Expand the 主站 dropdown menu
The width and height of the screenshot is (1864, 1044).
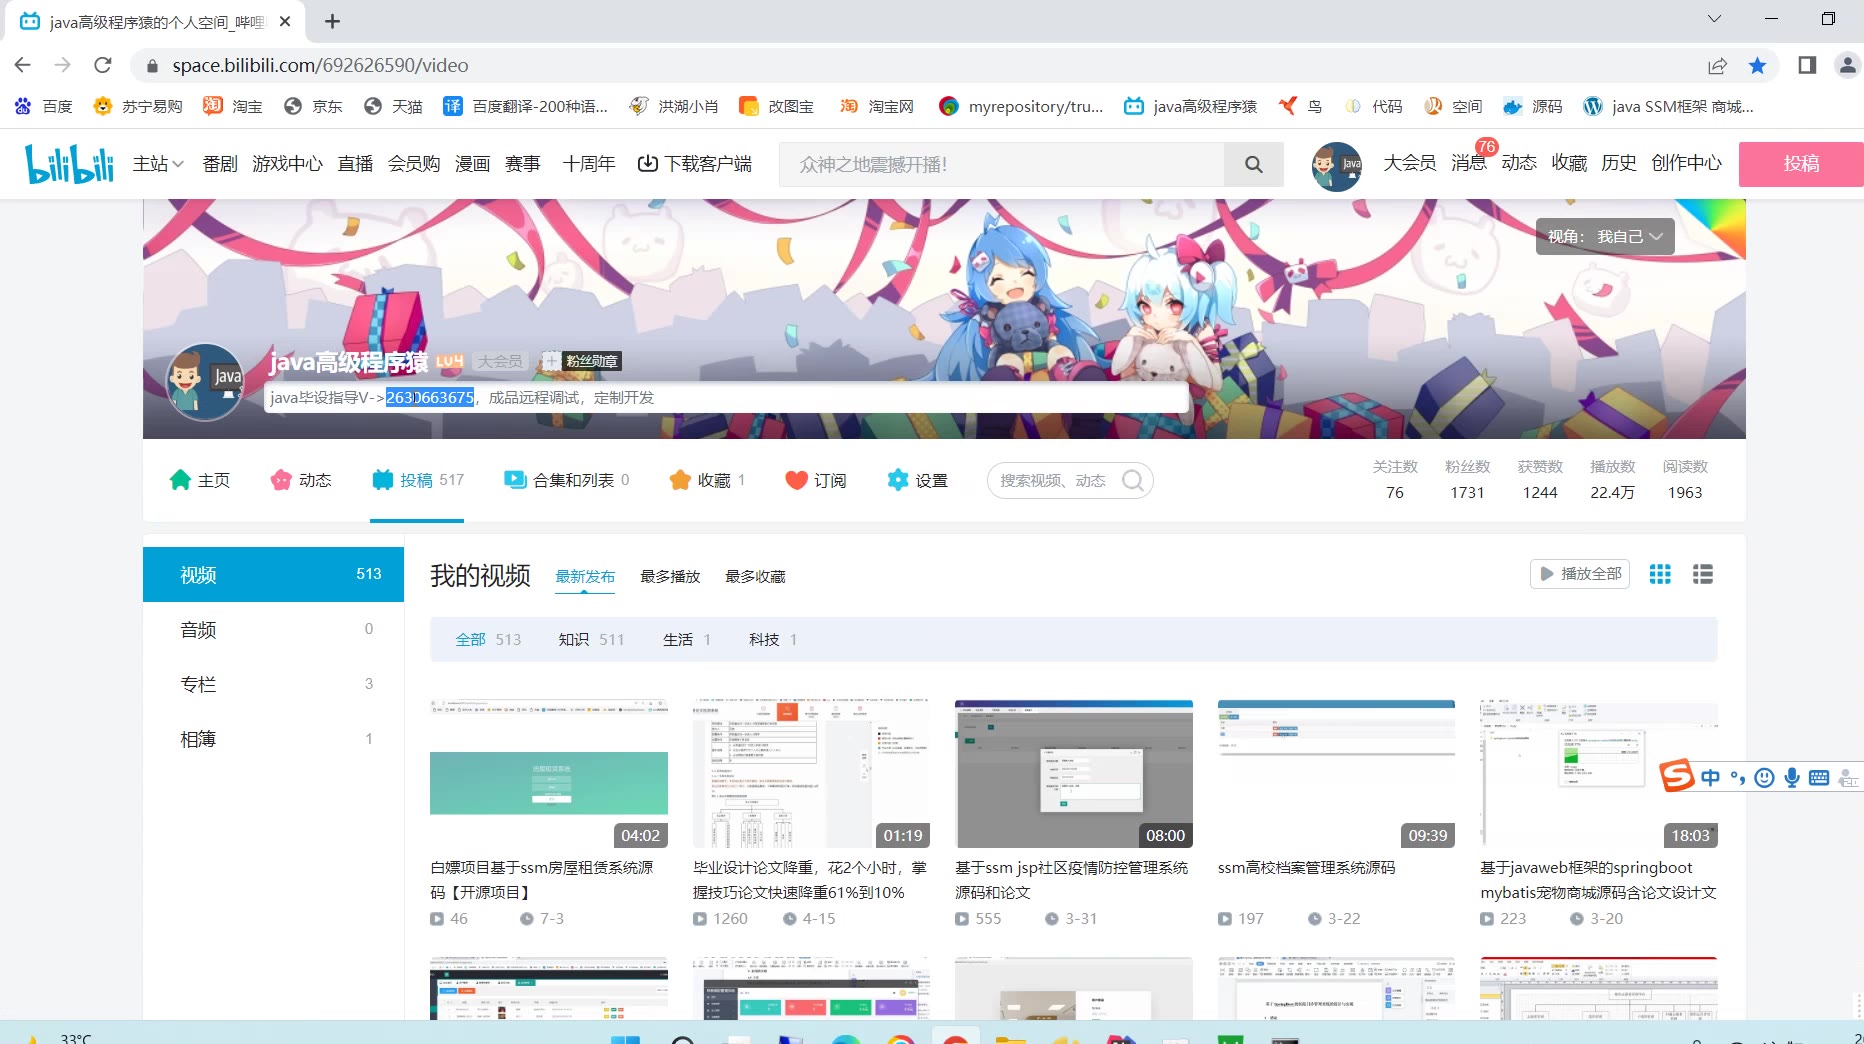[x=158, y=164]
